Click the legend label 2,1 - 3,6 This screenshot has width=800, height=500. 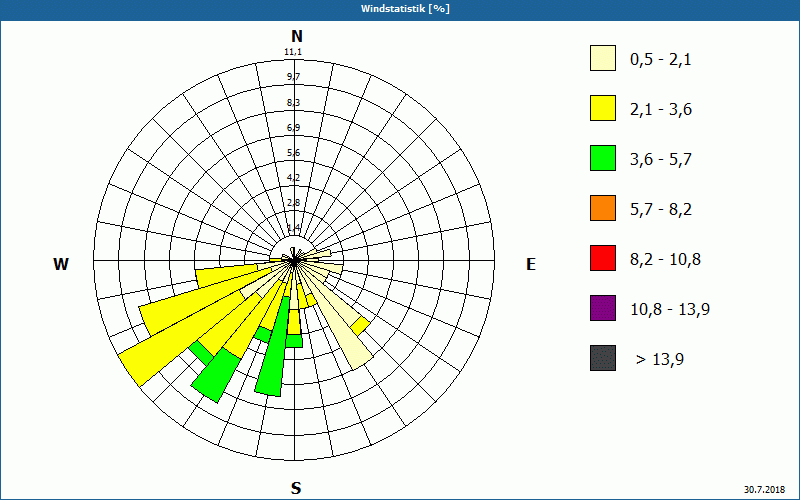click(x=661, y=110)
